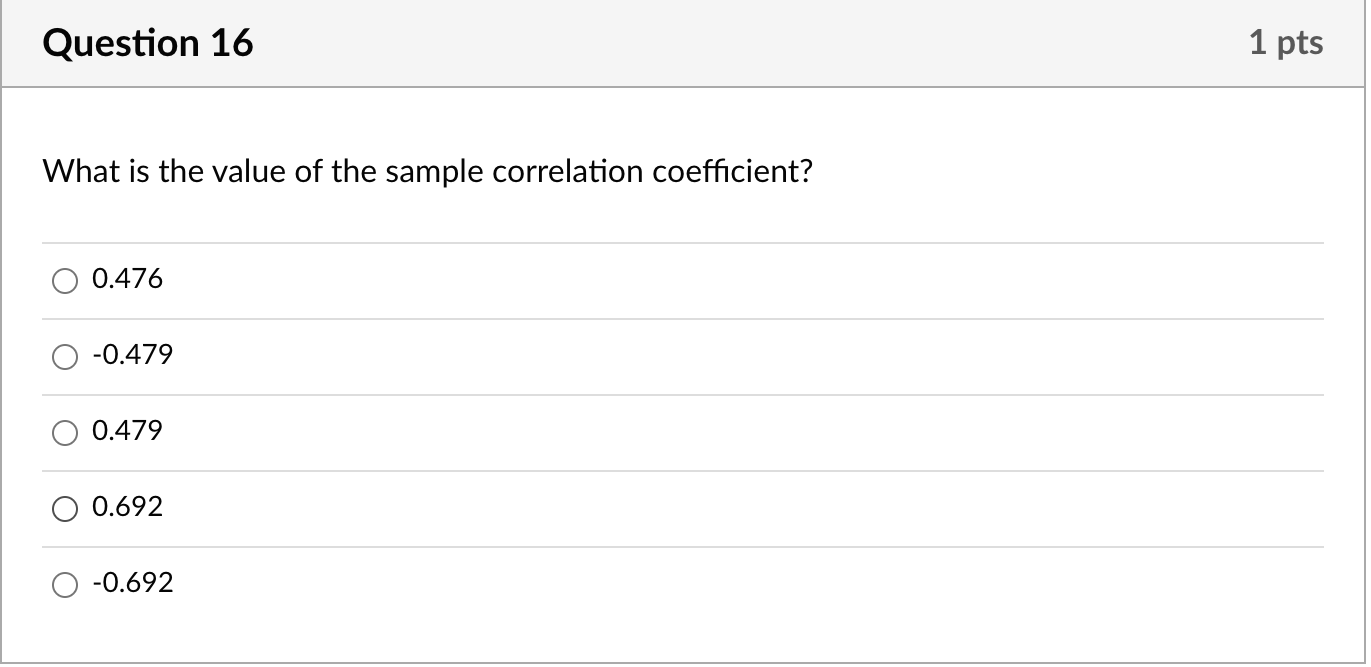Viewport: 1371px width, 667px height.
Task: Click the word "coefficient?" in the question
Action: point(732,173)
